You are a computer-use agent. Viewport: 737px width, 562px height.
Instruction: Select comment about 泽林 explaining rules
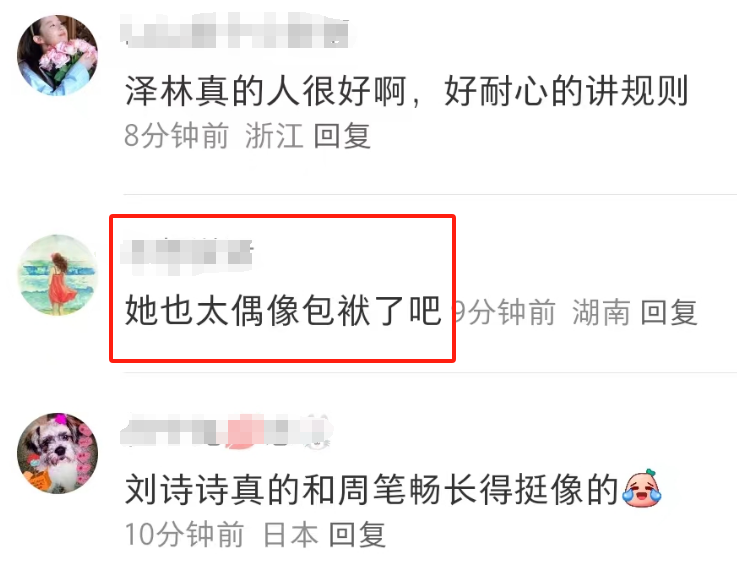pos(407,91)
